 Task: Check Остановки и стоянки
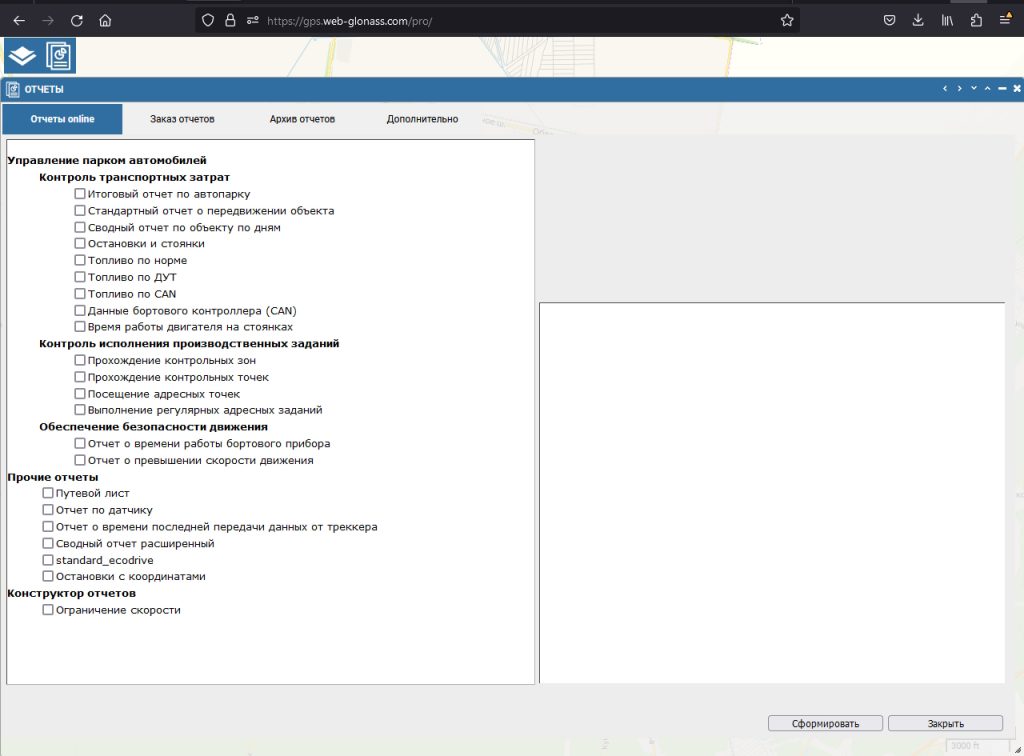point(80,244)
